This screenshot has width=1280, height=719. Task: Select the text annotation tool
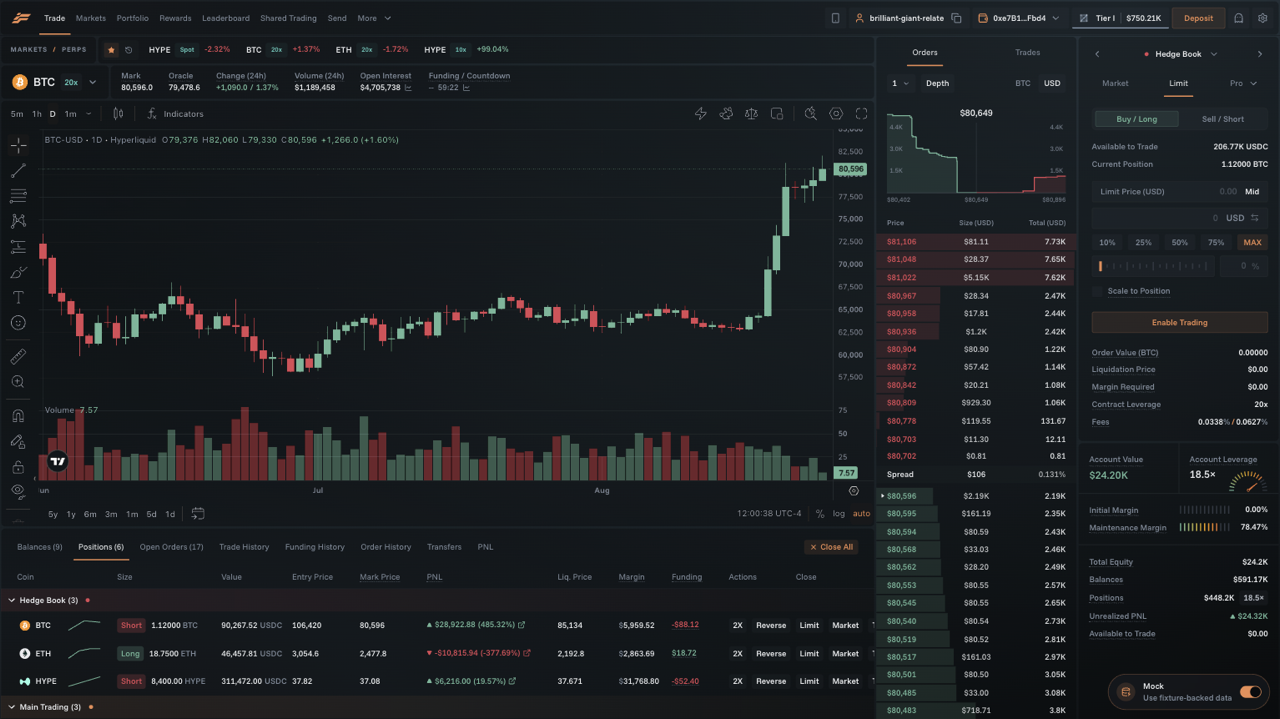point(18,297)
